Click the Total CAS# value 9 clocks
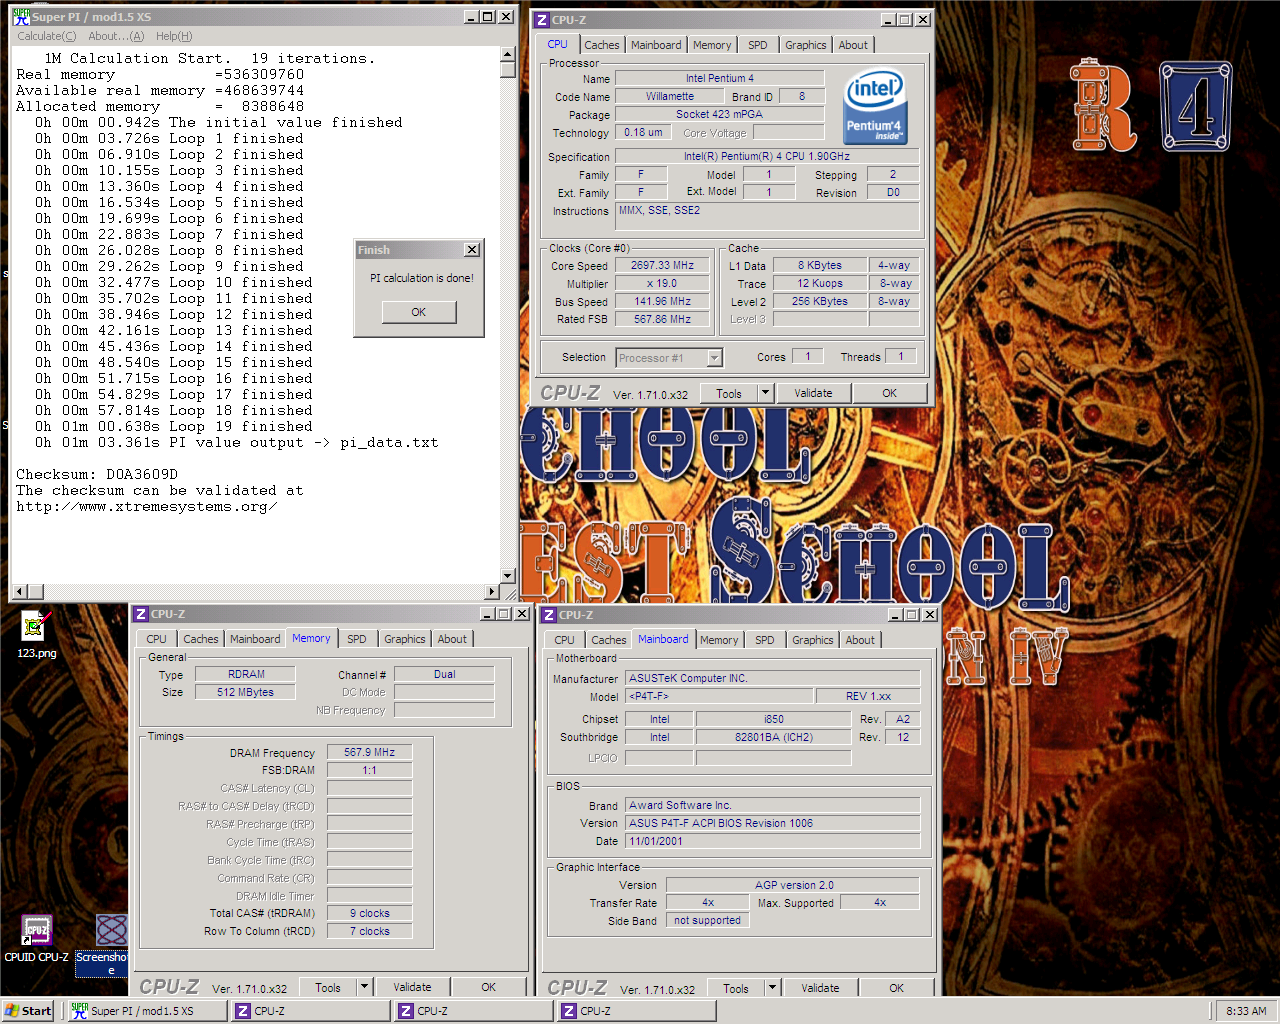1280x1024 pixels. point(370,913)
